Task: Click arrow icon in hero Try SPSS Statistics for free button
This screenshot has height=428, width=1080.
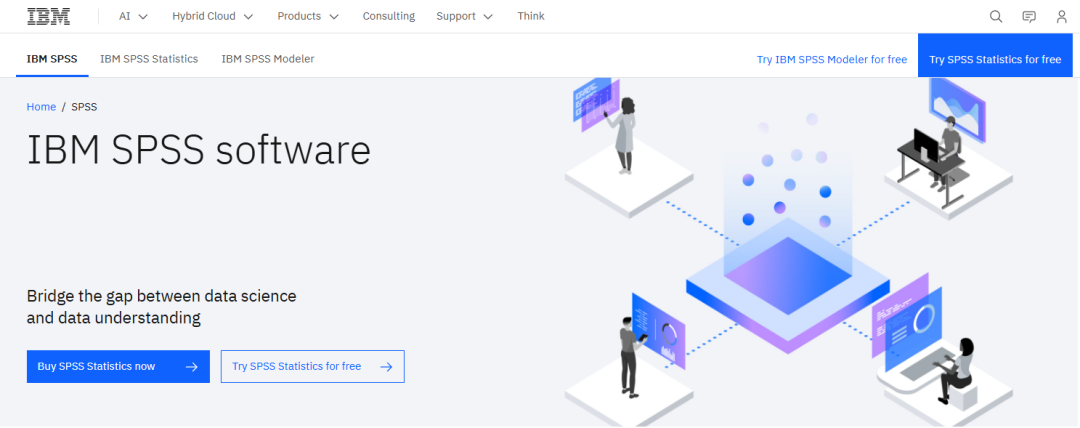Action: 386,367
